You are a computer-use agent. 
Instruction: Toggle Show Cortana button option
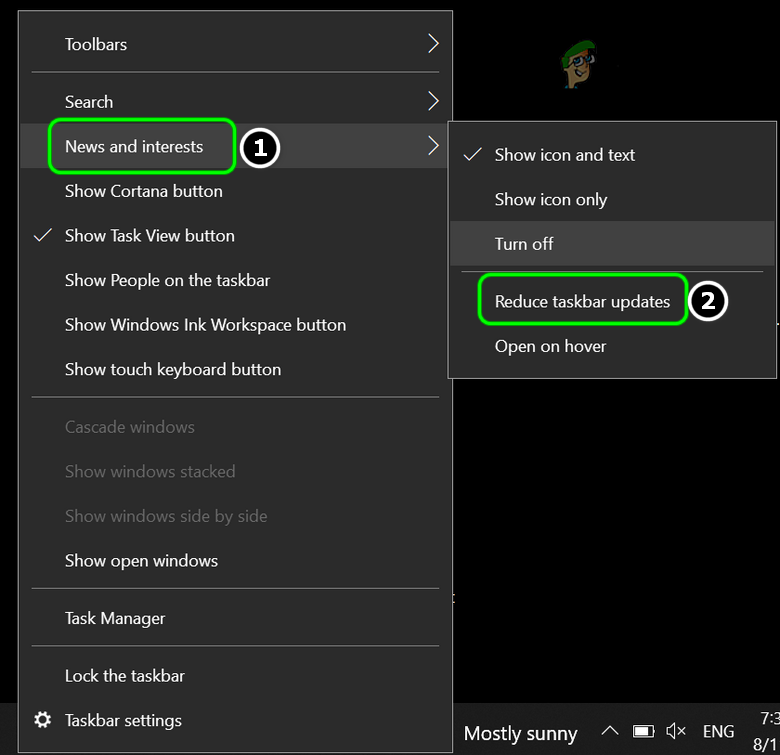[144, 191]
